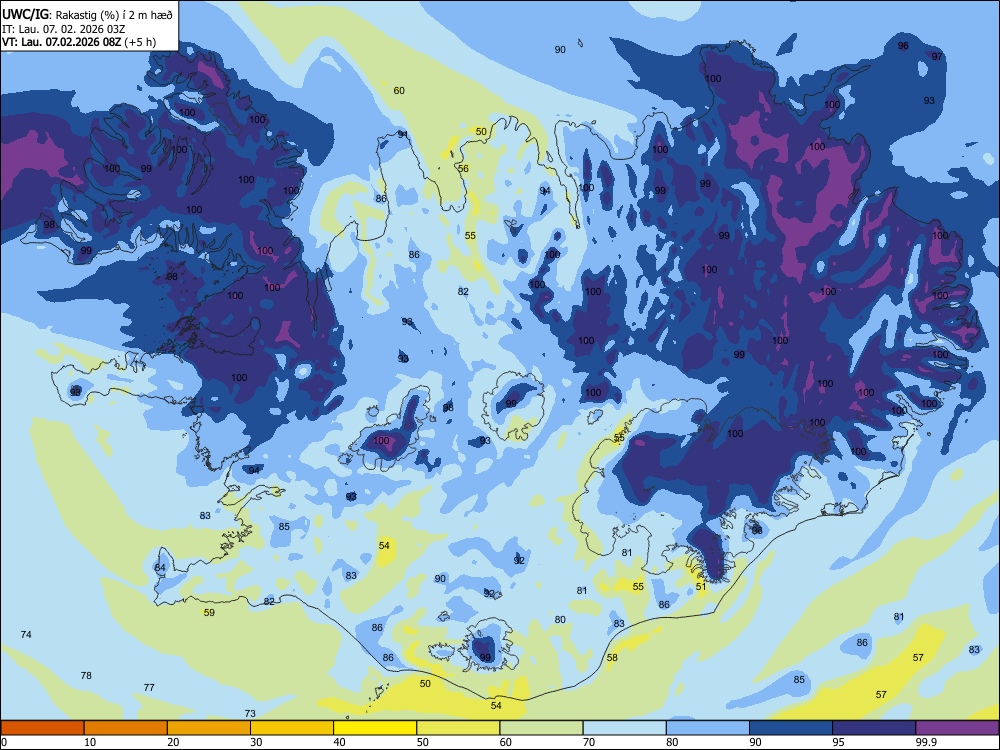Click the medium blue 90–95 legend swatch

tap(791, 728)
